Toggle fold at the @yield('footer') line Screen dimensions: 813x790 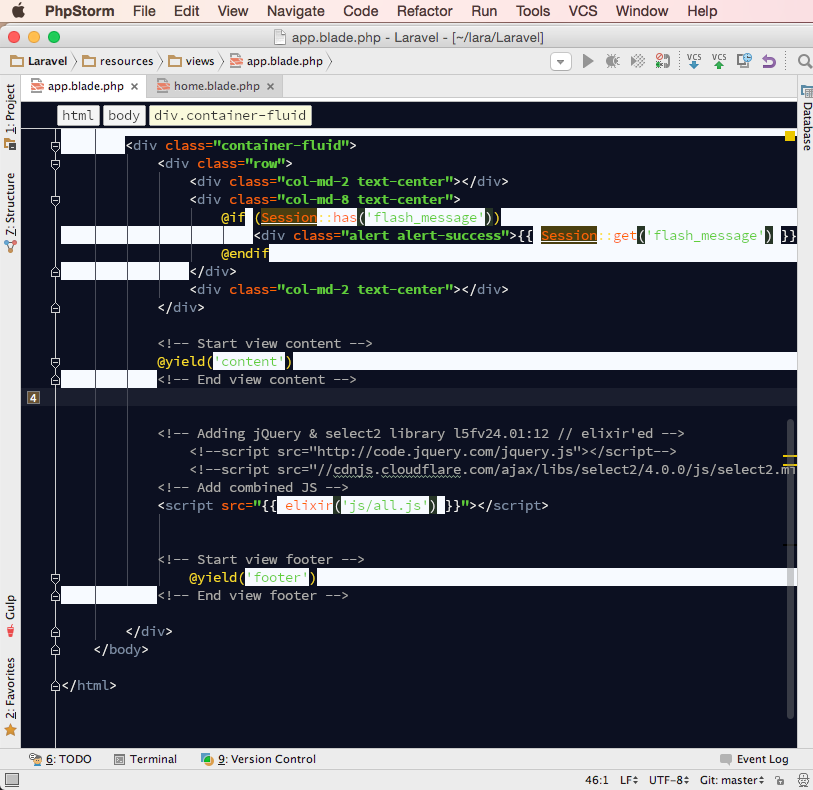click(55, 577)
